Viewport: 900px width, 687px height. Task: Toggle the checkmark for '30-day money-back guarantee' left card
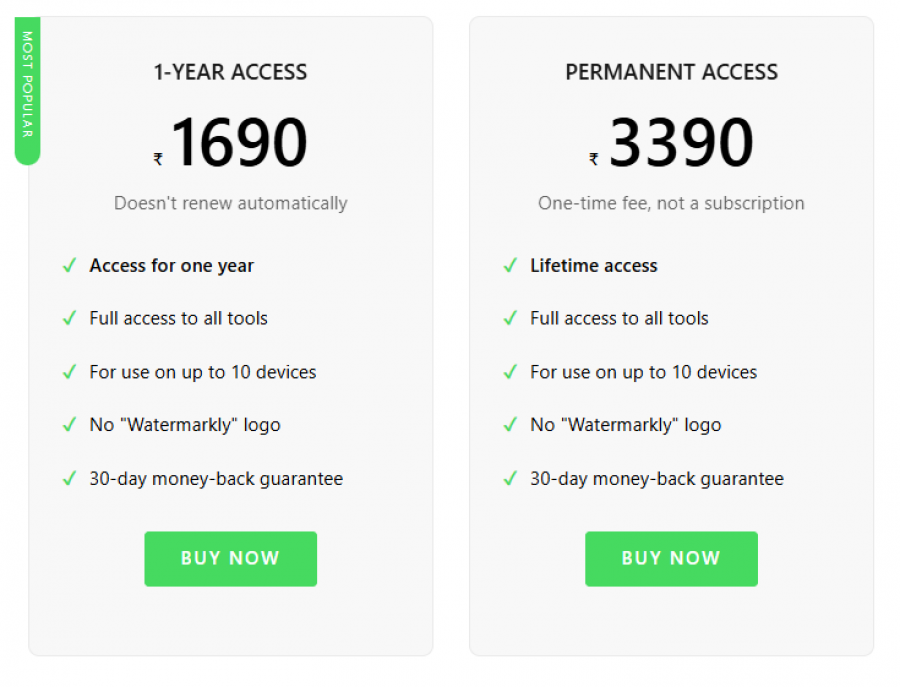pyautogui.click(x=69, y=478)
